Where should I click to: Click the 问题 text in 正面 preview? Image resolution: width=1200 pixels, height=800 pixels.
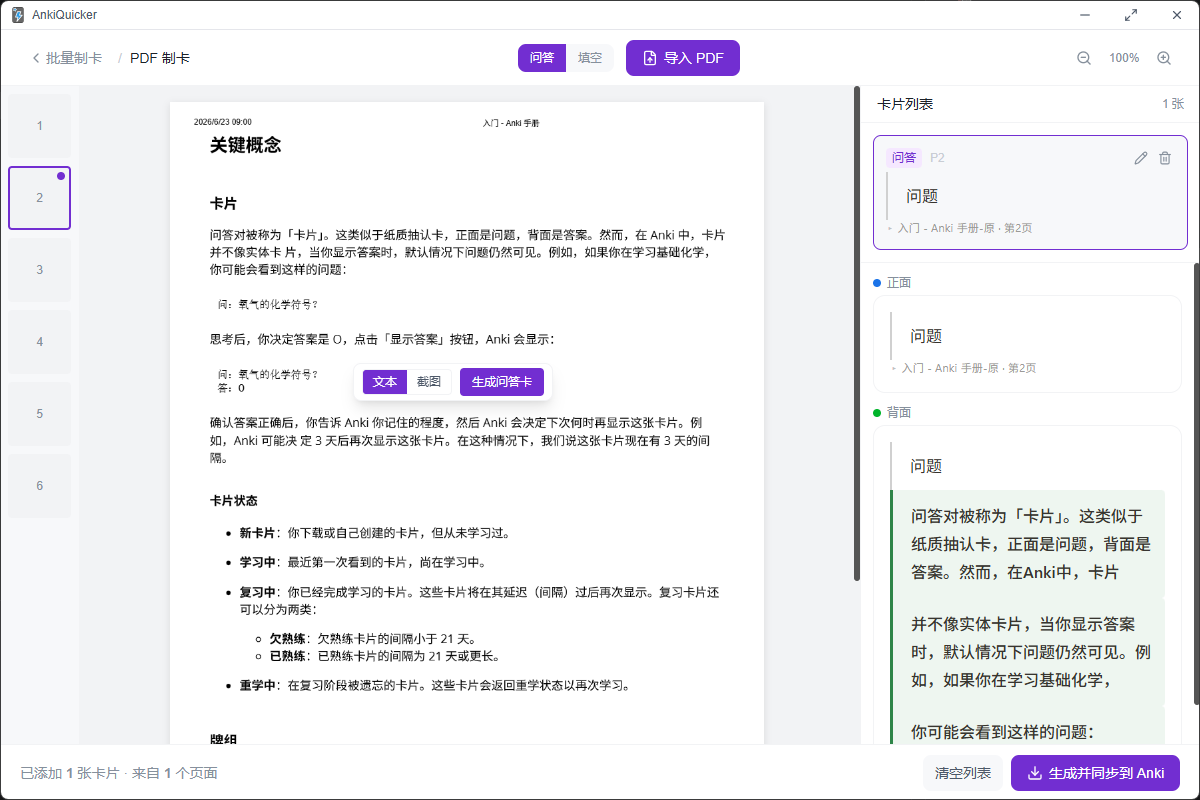[x=926, y=336]
